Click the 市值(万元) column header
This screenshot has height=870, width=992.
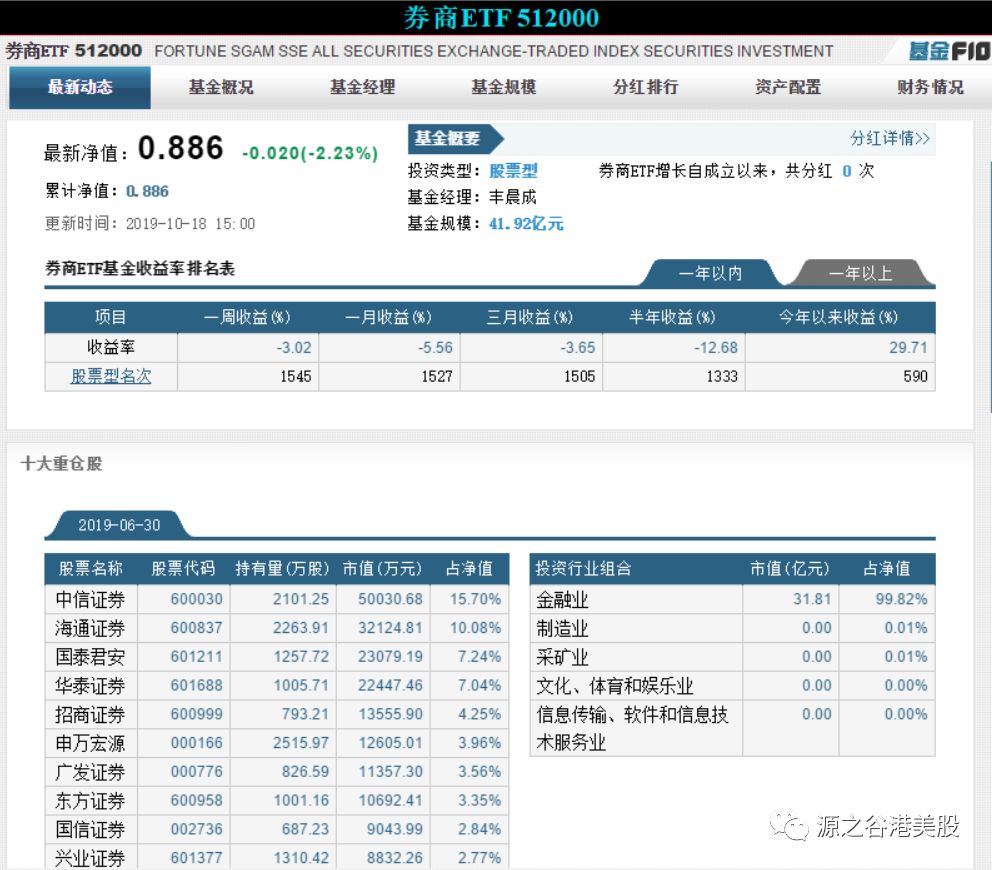pos(382,568)
